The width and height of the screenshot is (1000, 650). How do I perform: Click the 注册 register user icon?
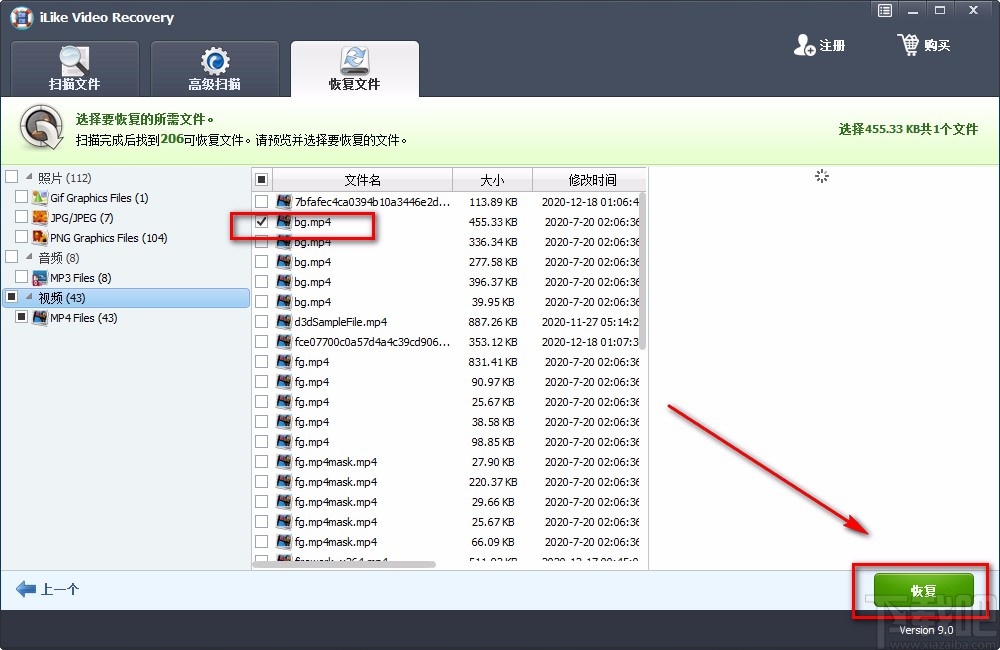[x=803, y=44]
